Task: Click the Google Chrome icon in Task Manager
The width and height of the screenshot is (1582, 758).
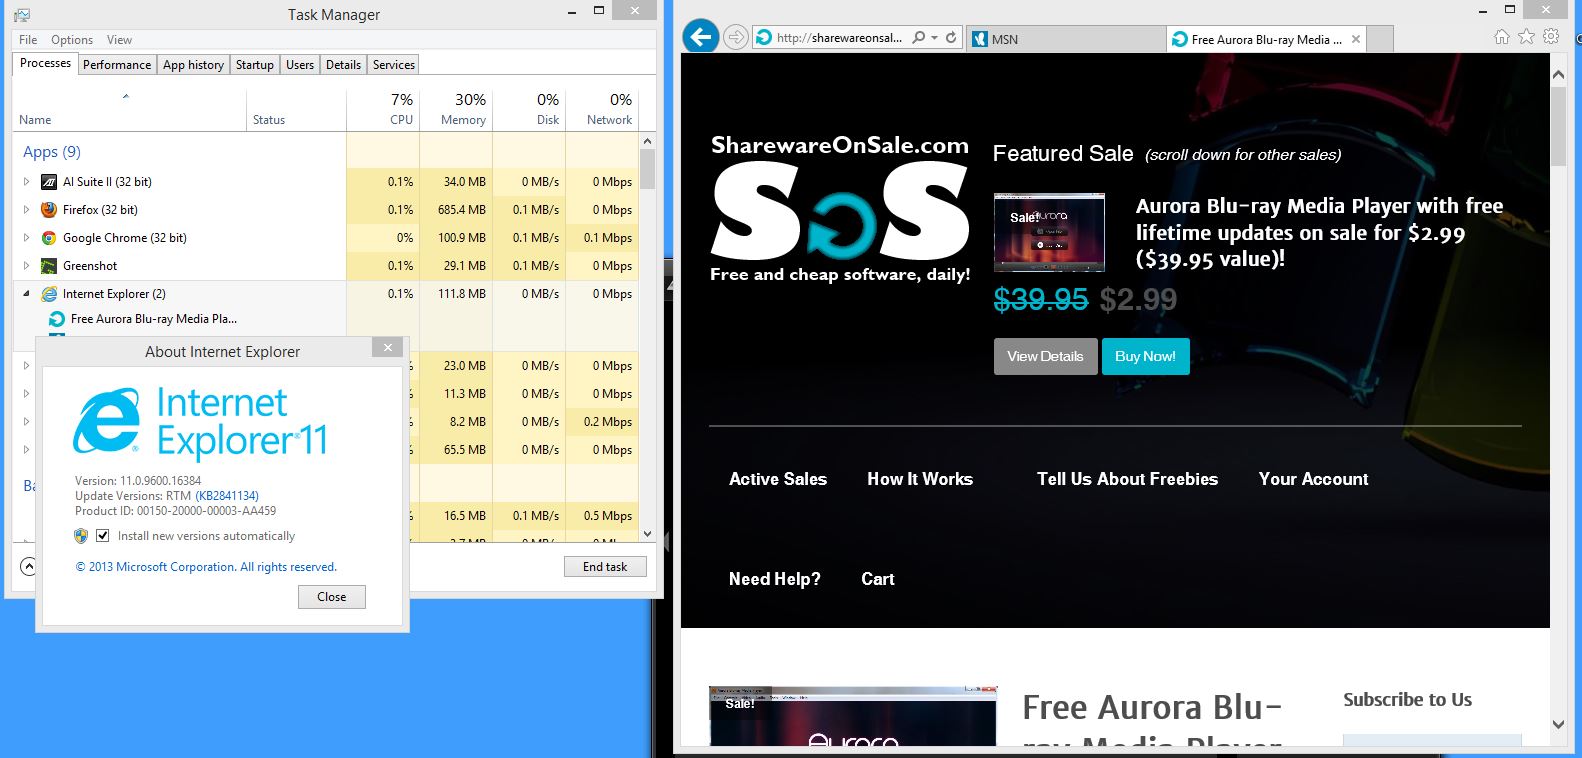Action: pyautogui.click(x=49, y=238)
